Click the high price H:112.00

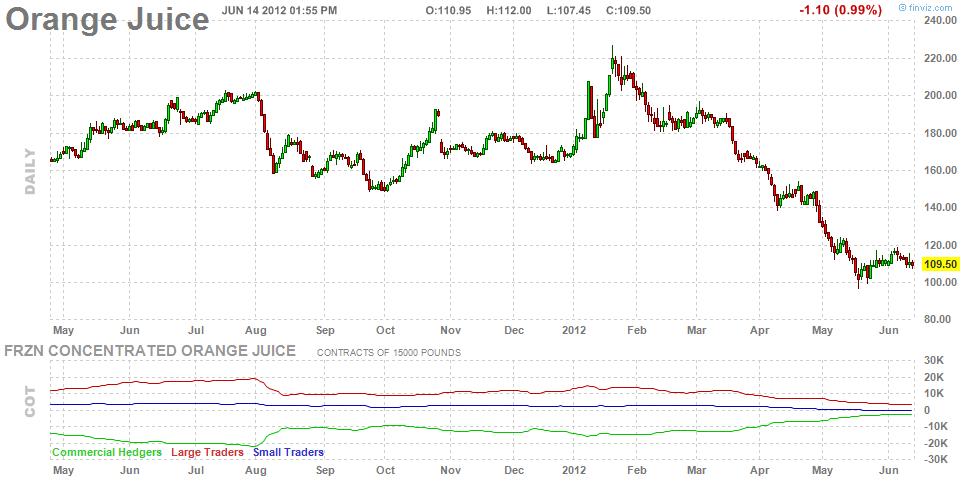click(x=509, y=11)
